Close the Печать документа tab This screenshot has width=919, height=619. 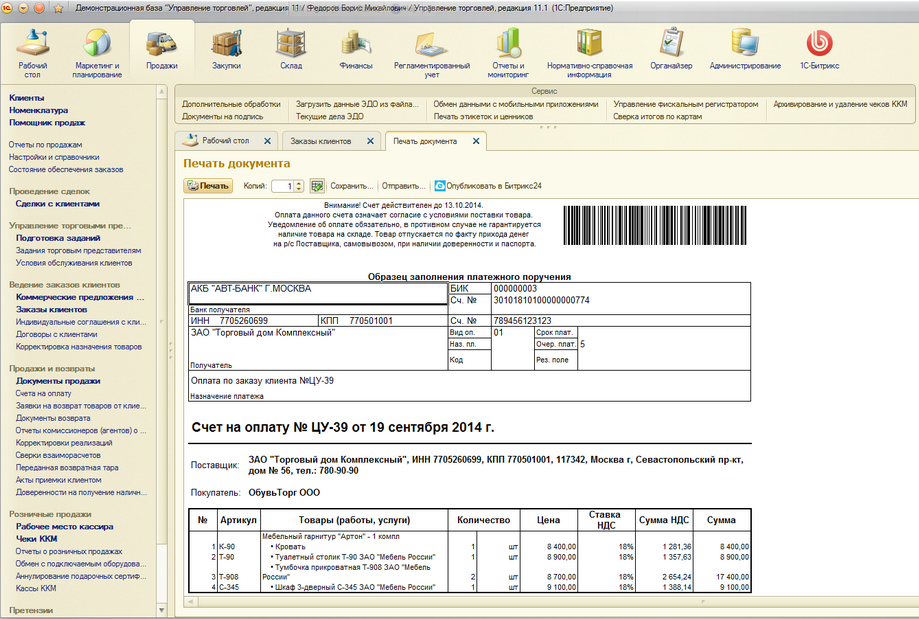tap(476, 141)
